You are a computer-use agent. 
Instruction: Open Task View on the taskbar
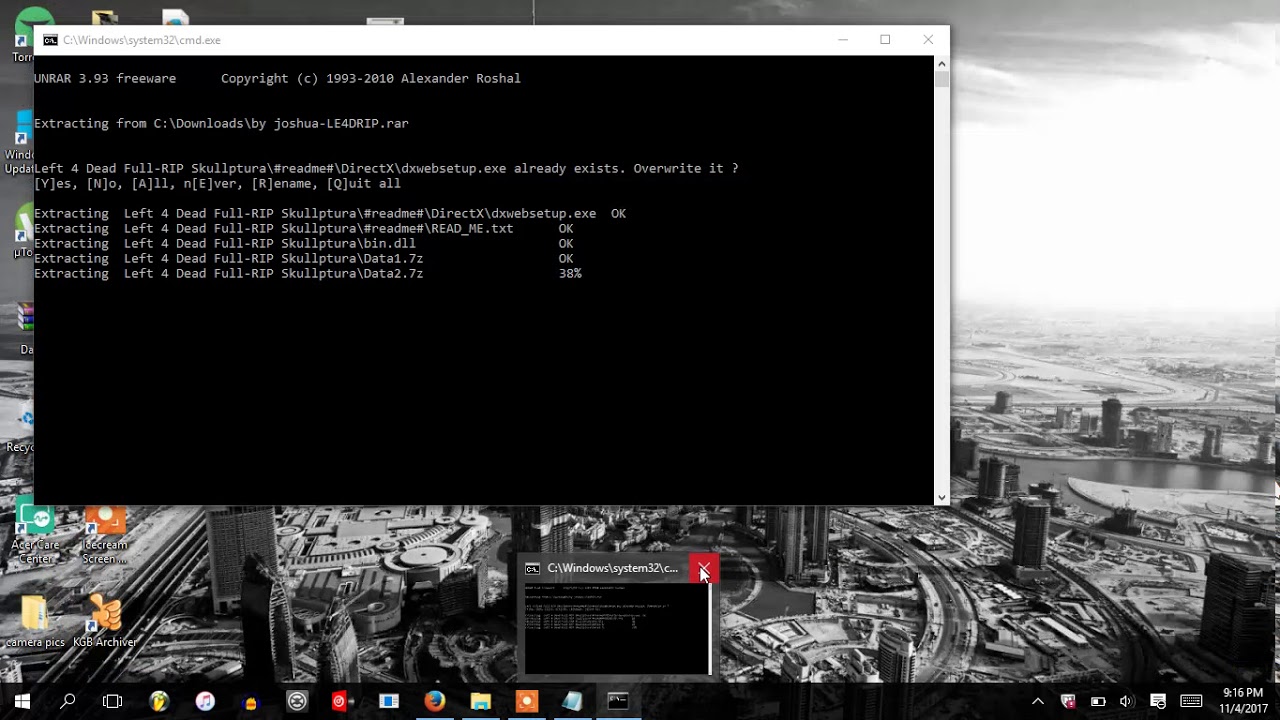[x=113, y=701]
